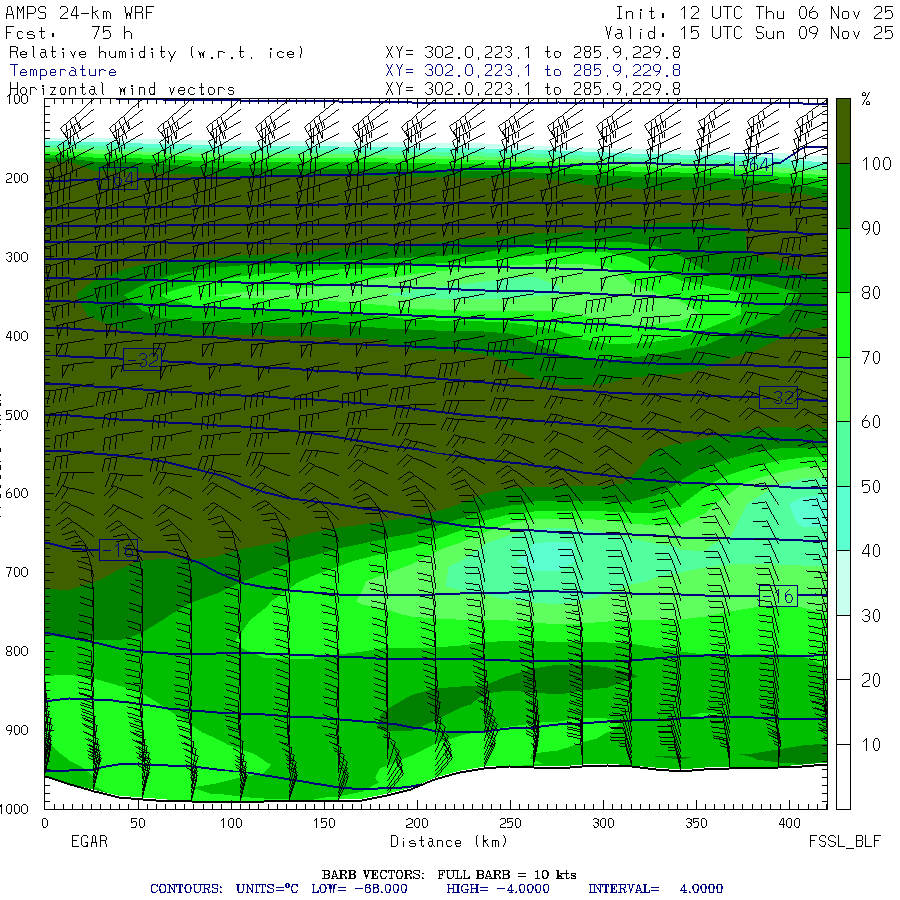Click the turquoise 40-50 colorbar segment
The width and height of the screenshot is (900, 900).
(843, 518)
